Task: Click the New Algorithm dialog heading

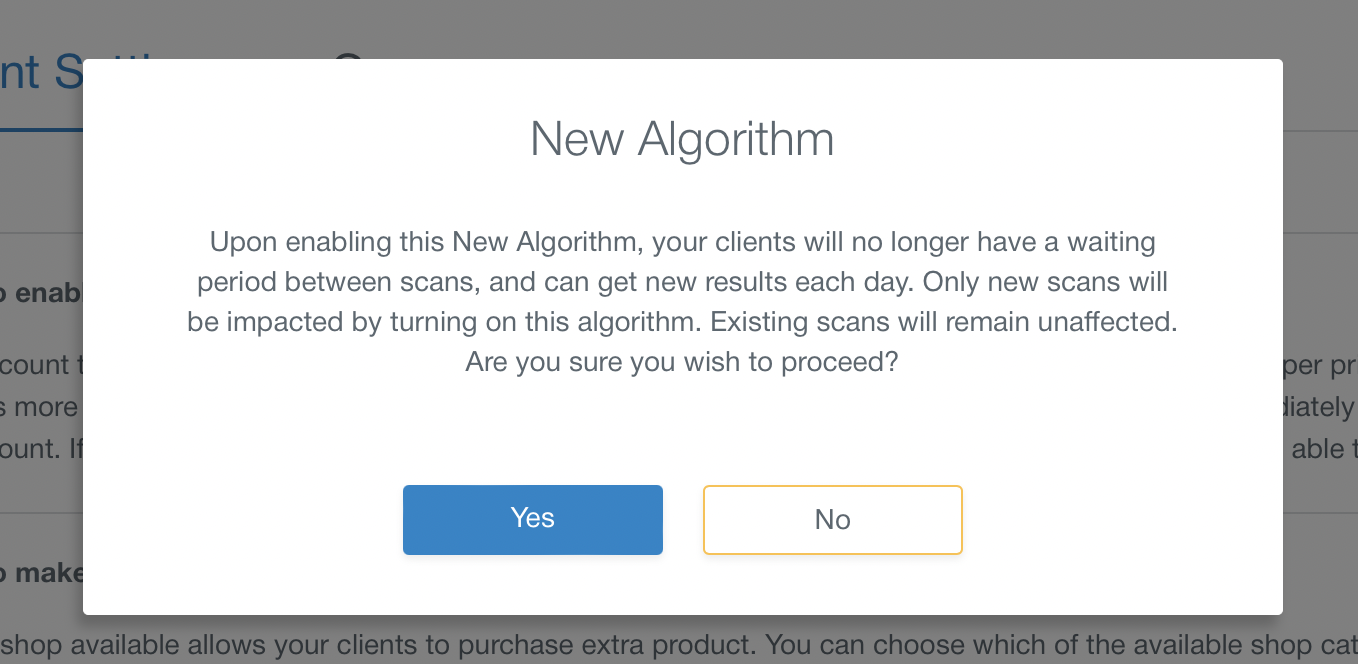Action: (x=682, y=139)
